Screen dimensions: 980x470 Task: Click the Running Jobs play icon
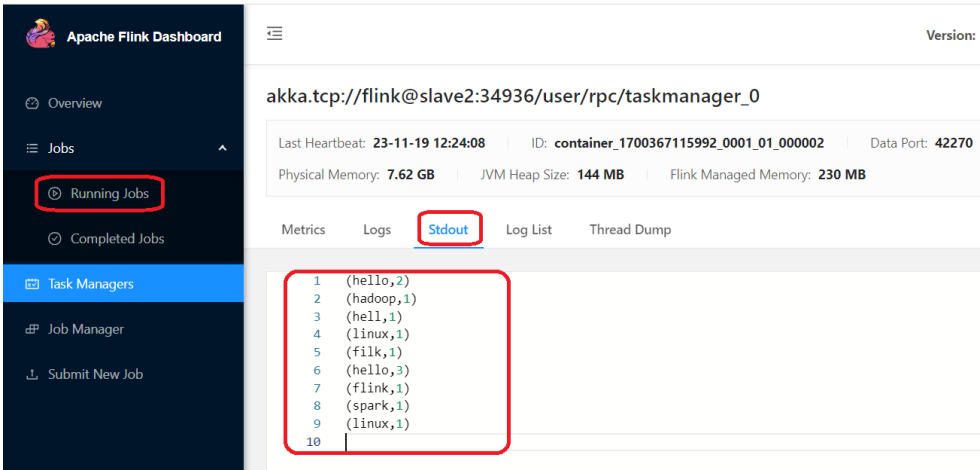pyautogui.click(x=55, y=194)
